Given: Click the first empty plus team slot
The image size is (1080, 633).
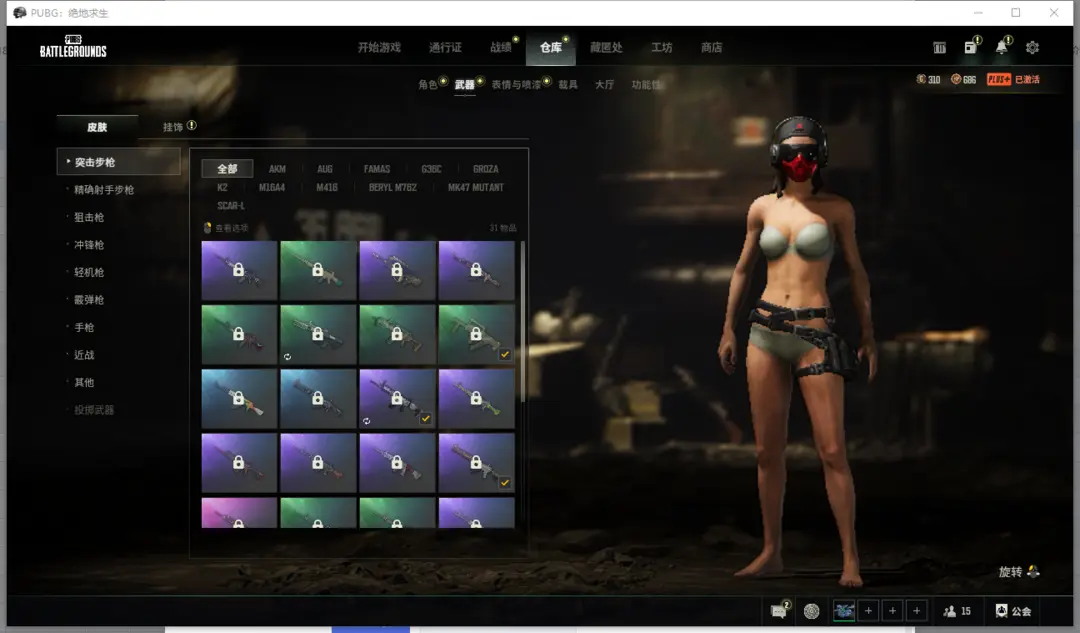Looking at the screenshot, I should pos(868,611).
